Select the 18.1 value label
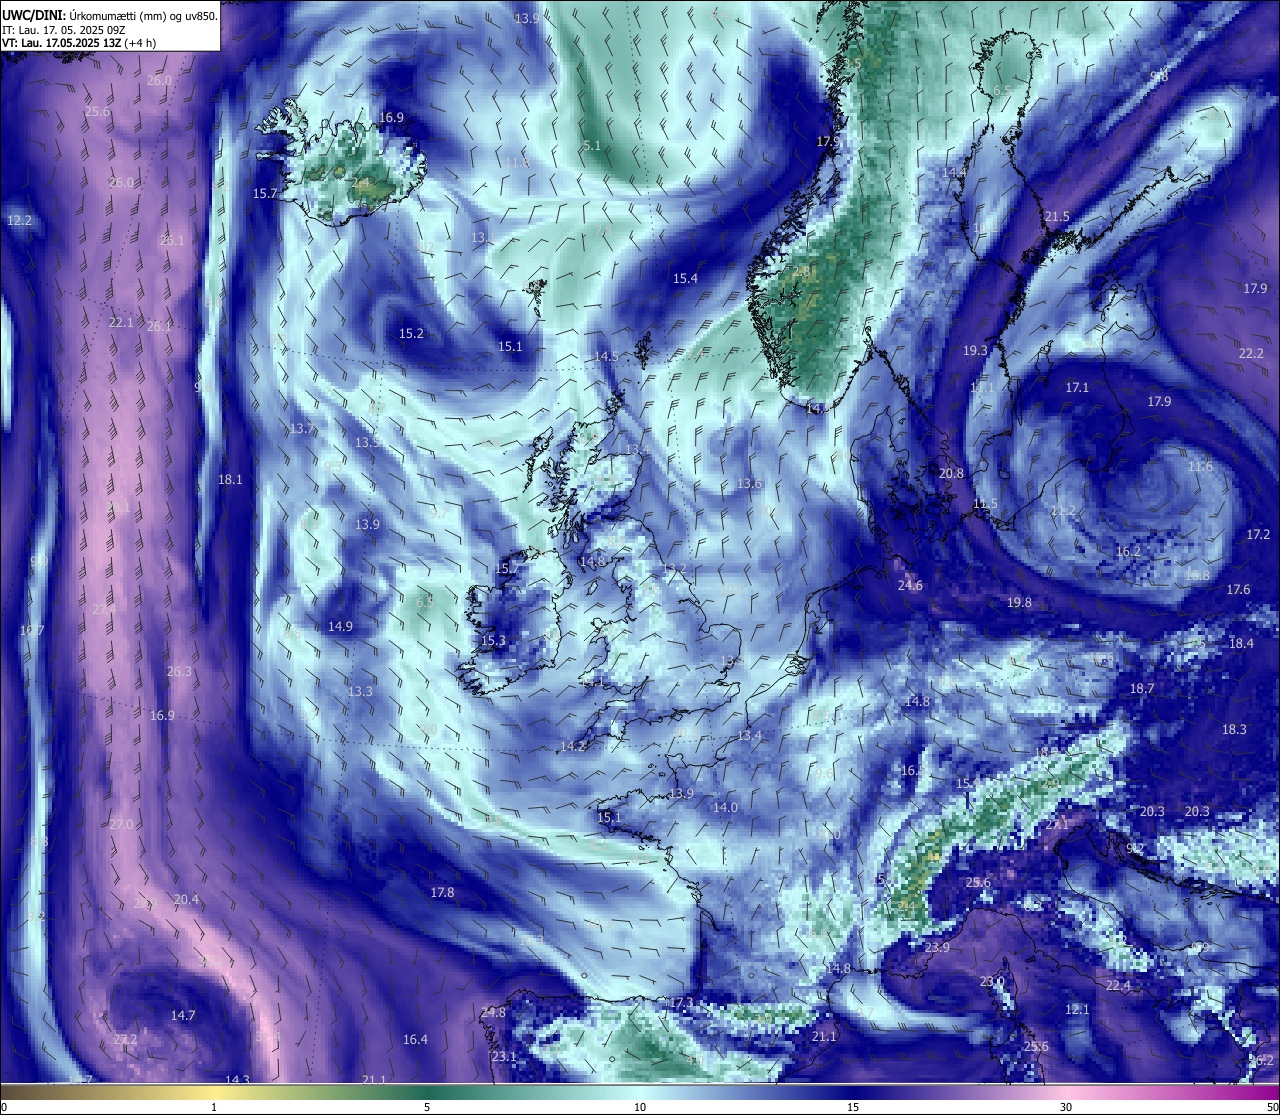The width and height of the screenshot is (1280, 1115). coord(230,479)
